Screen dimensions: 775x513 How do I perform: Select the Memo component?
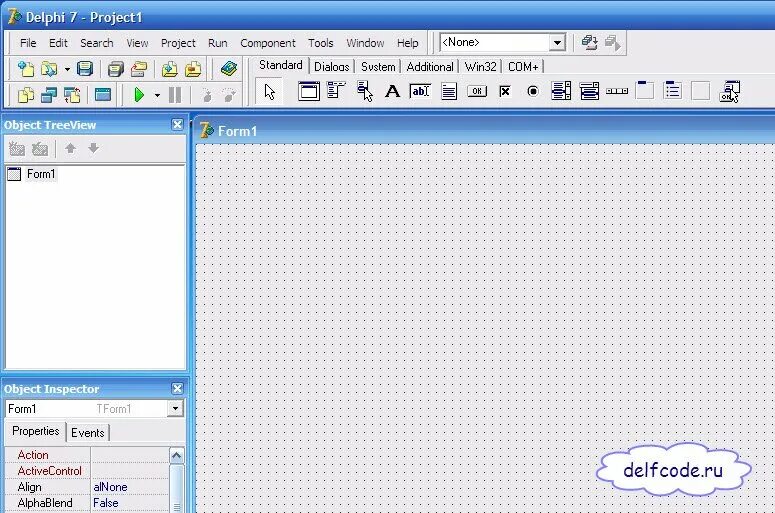click(x=449, y=91)
